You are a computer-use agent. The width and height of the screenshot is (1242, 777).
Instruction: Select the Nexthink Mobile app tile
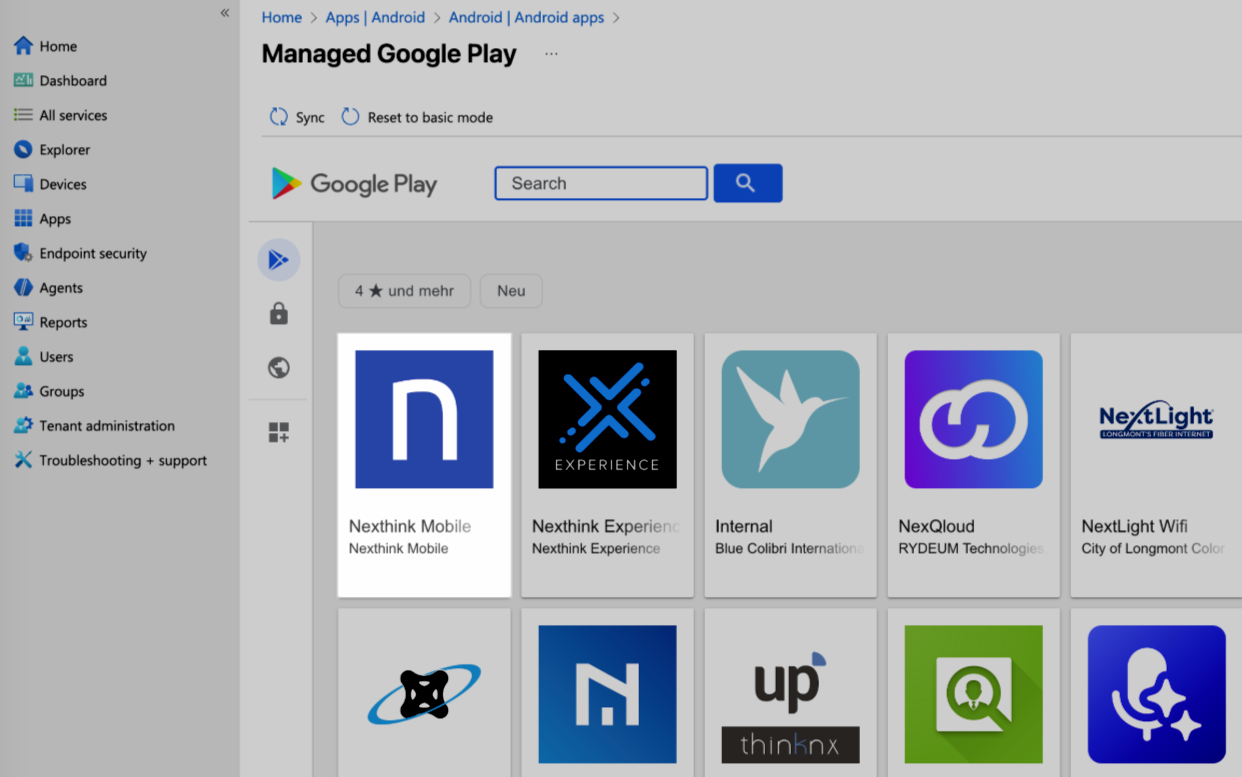[424, 464]
